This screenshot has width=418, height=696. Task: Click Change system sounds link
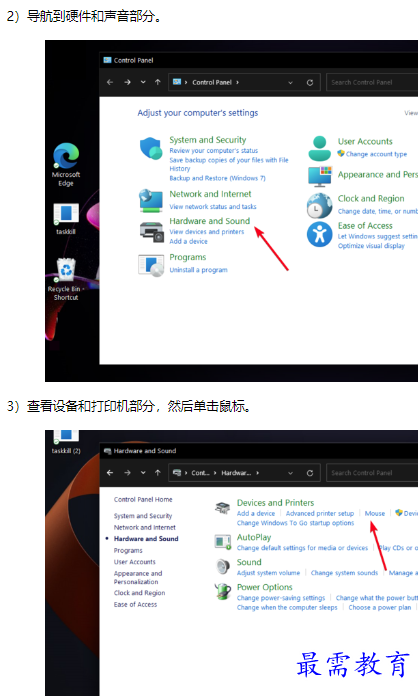(x=344, y=573)
